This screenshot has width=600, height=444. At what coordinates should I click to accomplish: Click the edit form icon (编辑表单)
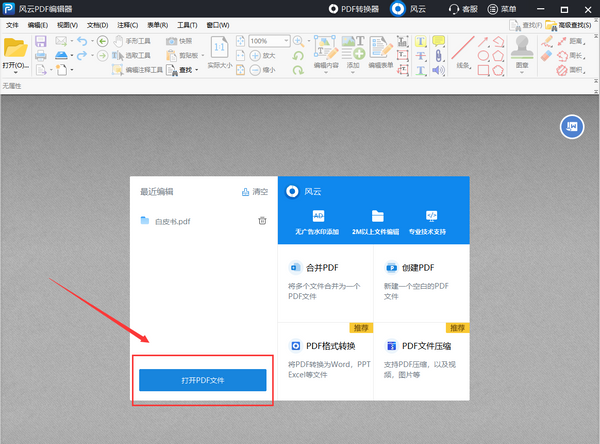381,52
